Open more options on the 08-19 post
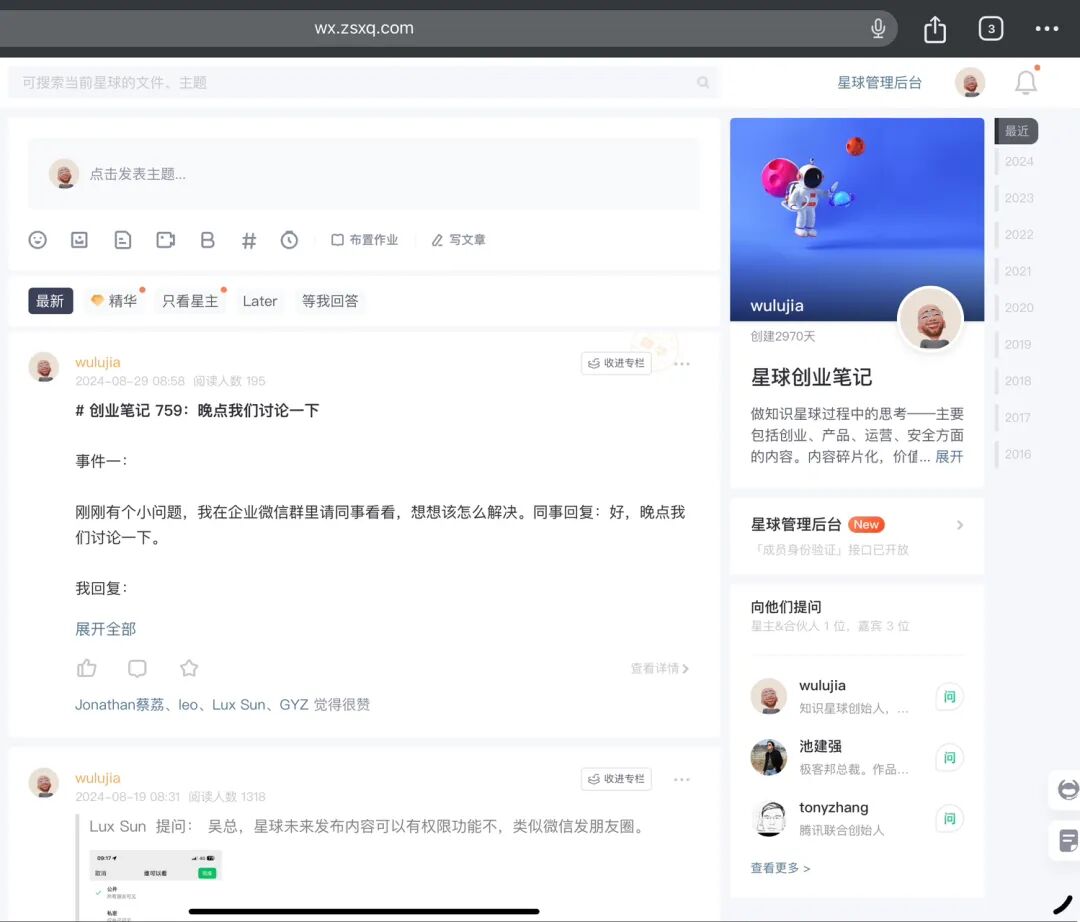1080x922 pixels. click(682, 779)
